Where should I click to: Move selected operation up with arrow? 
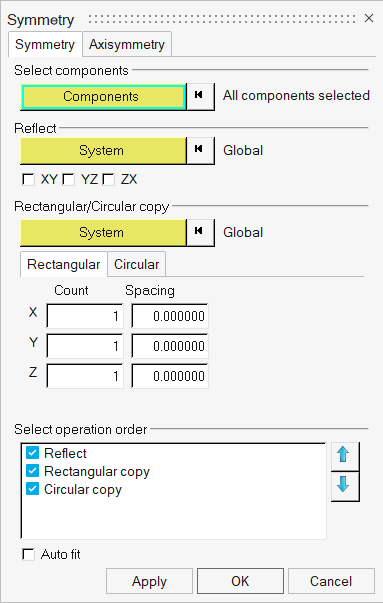[345, 456]
